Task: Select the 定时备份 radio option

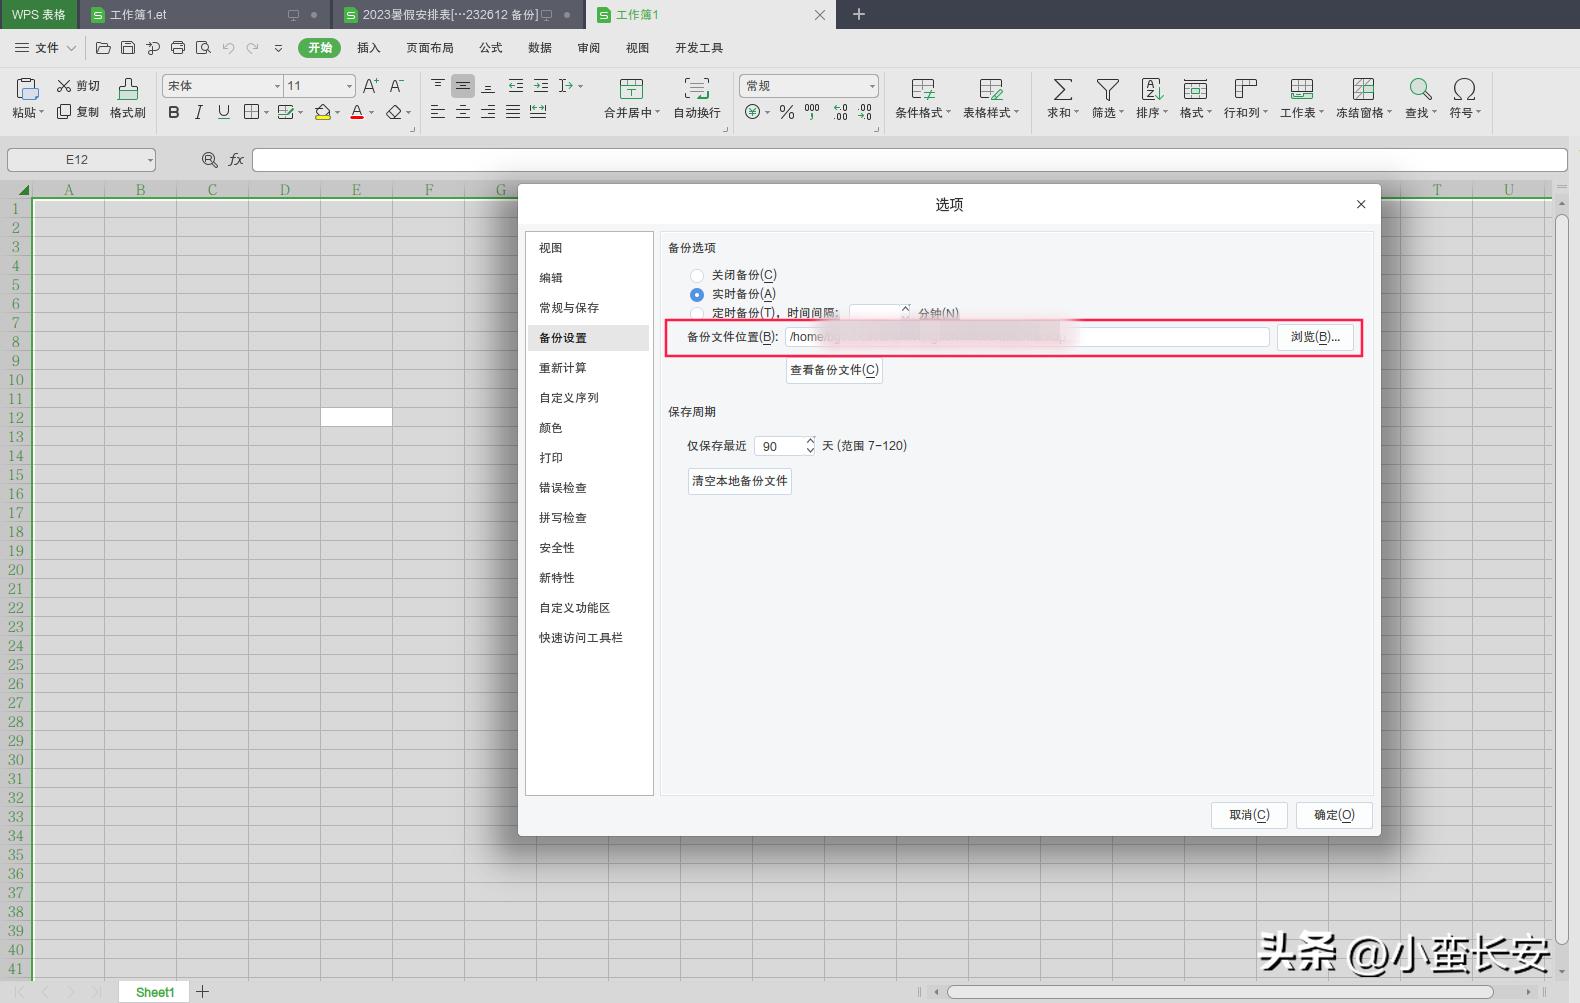Action: 697,314
